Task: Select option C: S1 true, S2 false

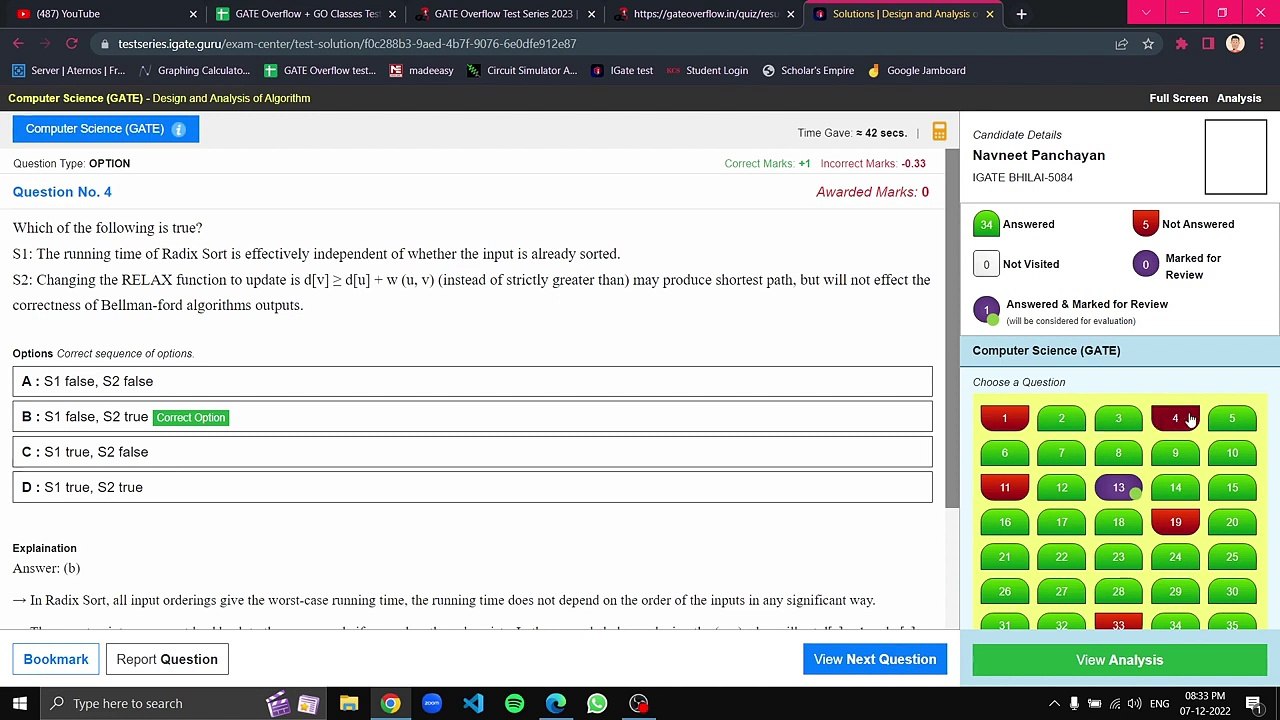Action: [472, 452]
